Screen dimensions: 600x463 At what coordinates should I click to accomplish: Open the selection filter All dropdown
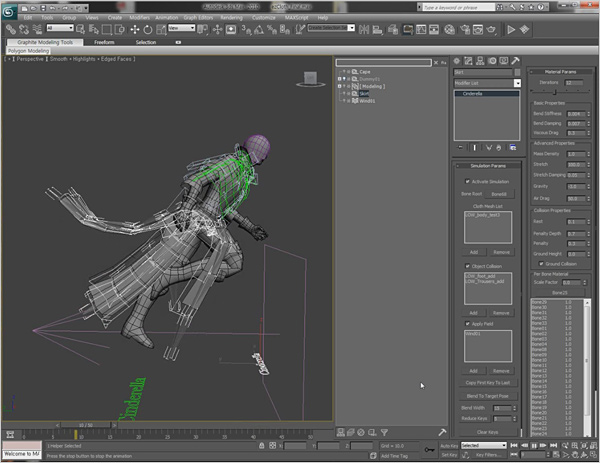tap(60, 28)
